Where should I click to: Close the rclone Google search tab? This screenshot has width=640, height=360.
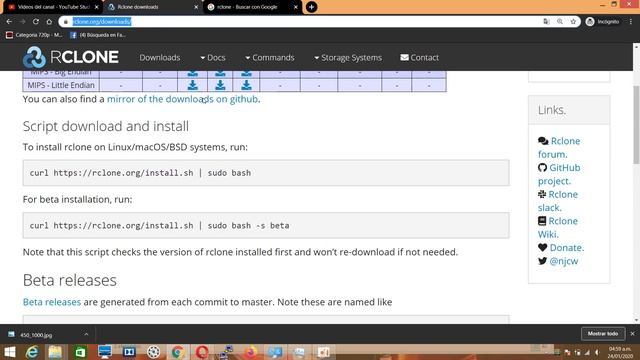296,7
